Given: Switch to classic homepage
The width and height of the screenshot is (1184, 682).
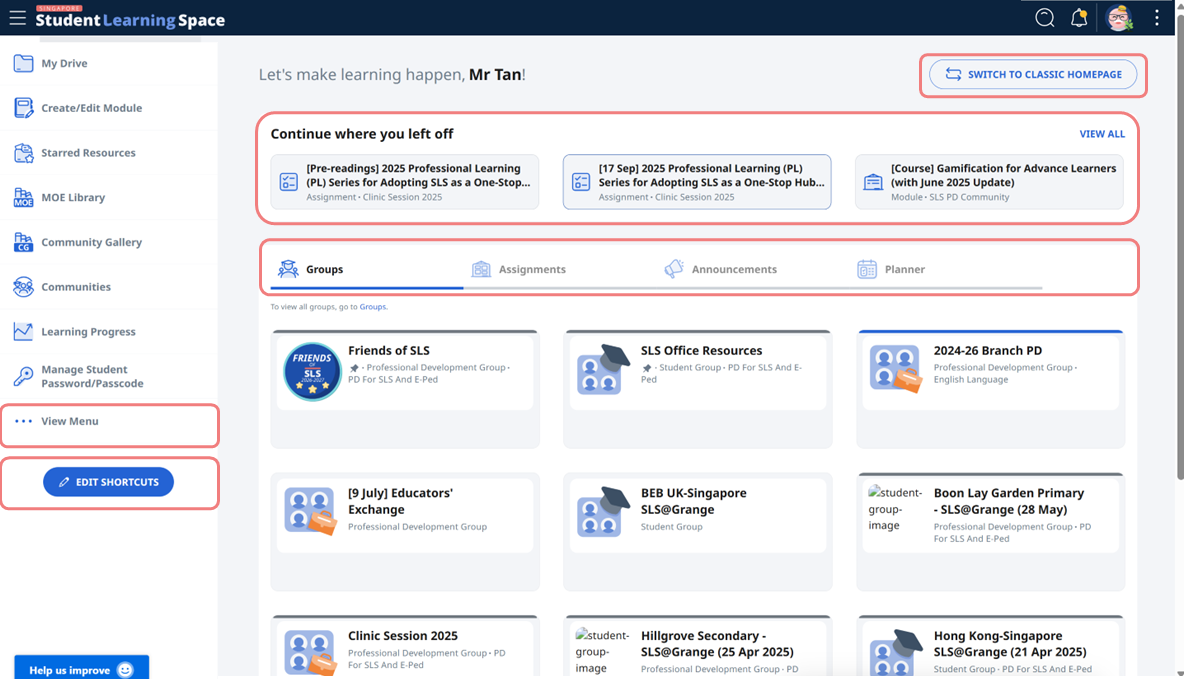Looking at the screenshot, I should coord(1033,74).
